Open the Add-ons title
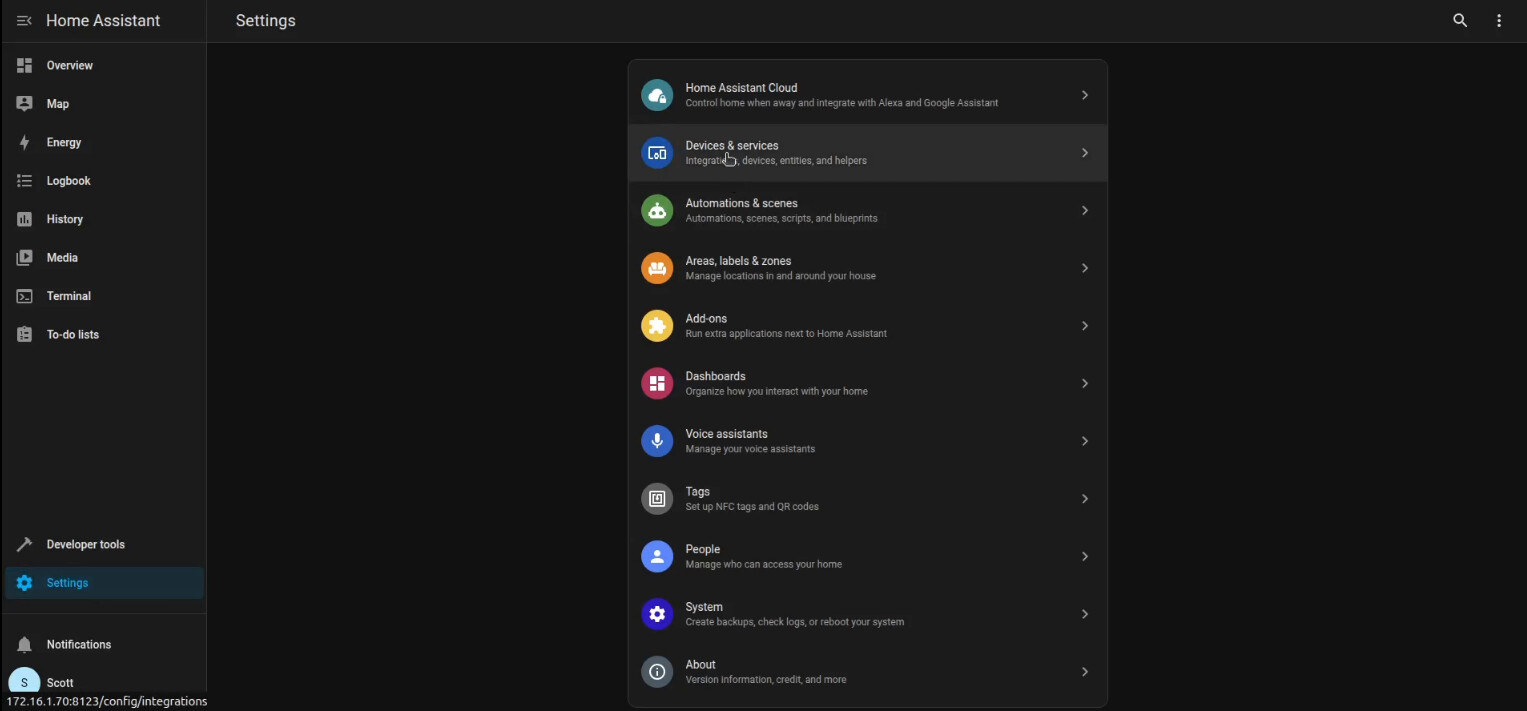Viewport: 1527px width, 711px height. tap(706, 319)
